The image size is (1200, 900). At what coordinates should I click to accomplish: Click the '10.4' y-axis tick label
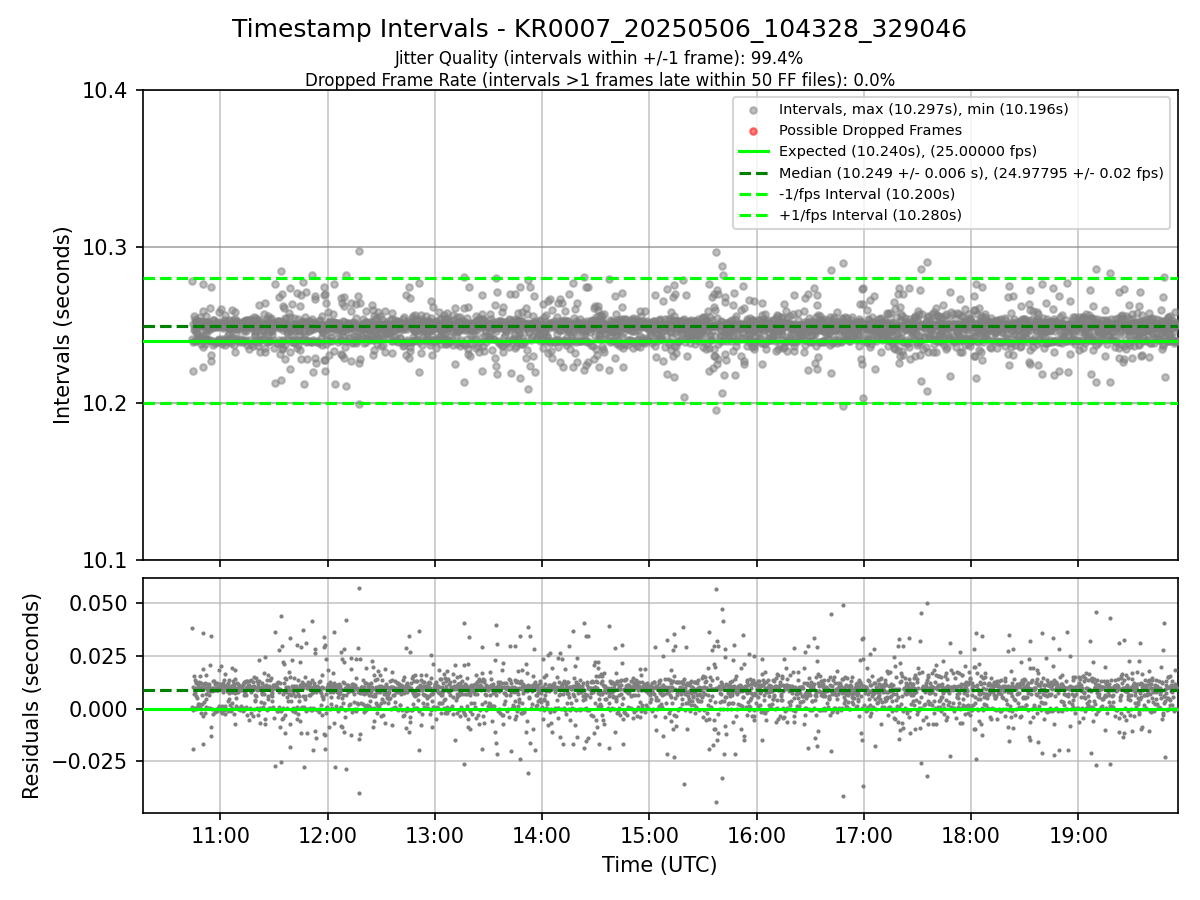point(107,91)
